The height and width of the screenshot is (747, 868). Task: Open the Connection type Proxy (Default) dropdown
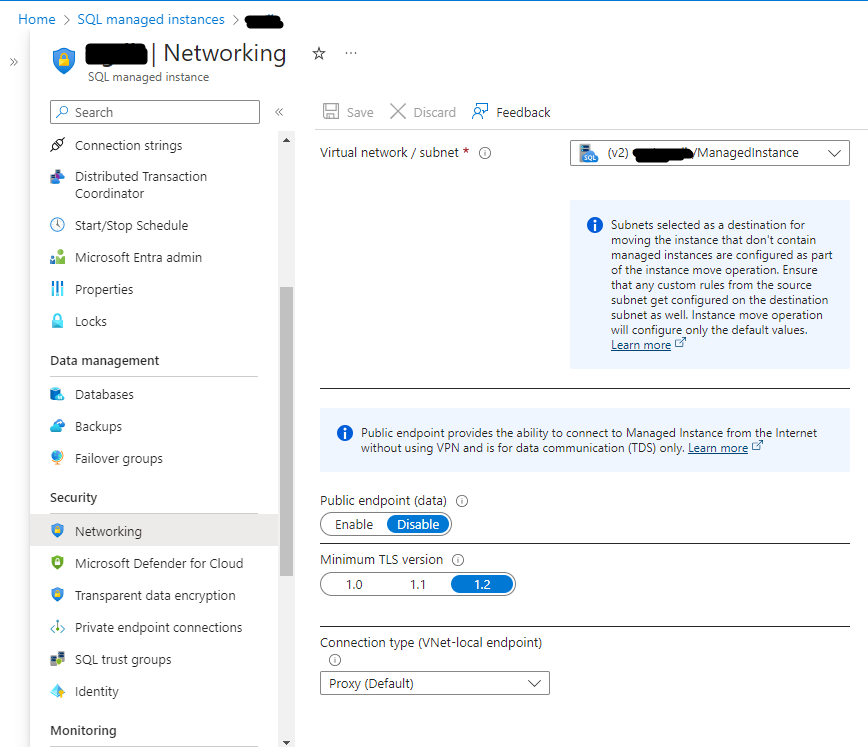[x=435, y=683]
